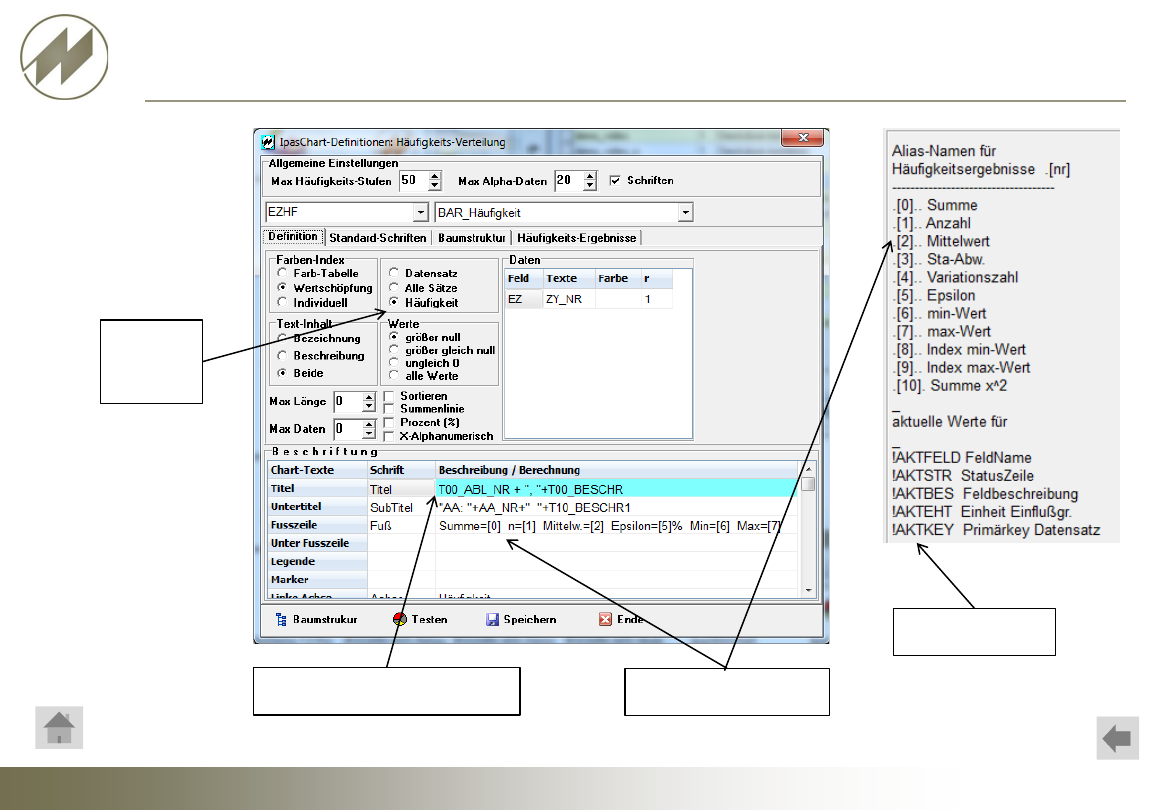Click the Ende red X icon
Image resolution: width=1170 pixels, height=810 pixels.
[605, 619]
